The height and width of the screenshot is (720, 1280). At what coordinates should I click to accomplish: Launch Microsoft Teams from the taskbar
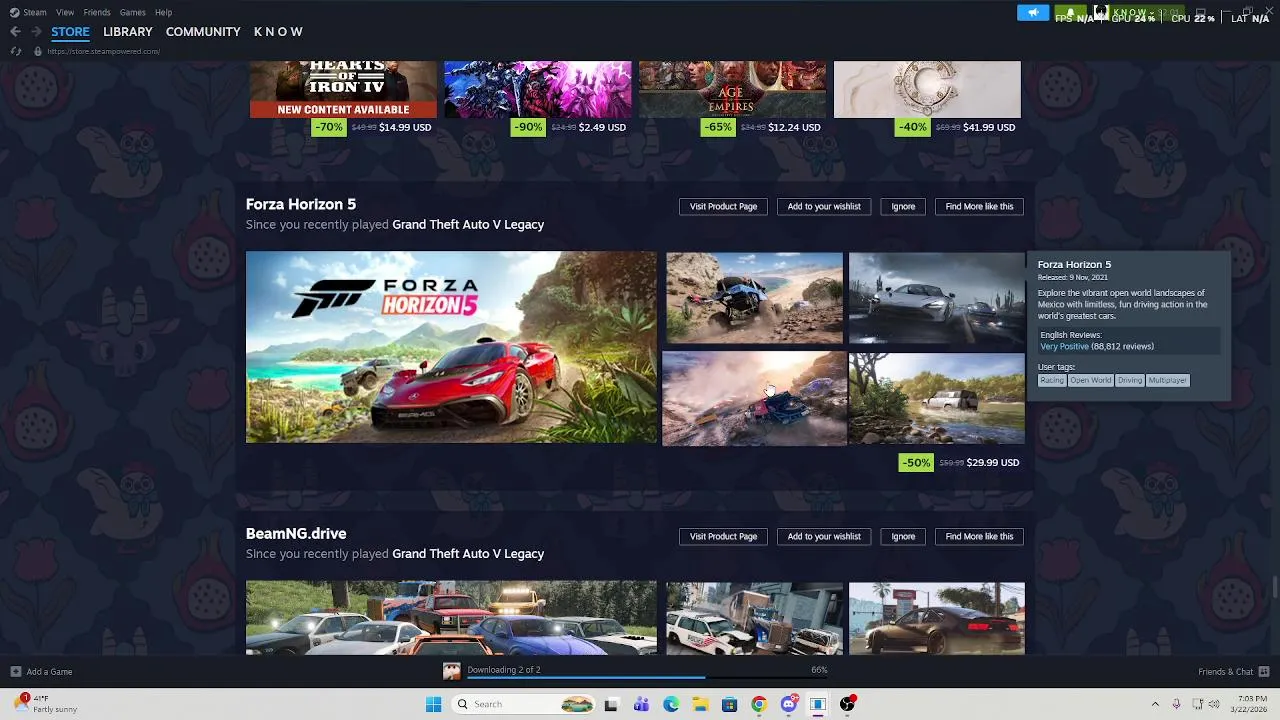[641, 704]
